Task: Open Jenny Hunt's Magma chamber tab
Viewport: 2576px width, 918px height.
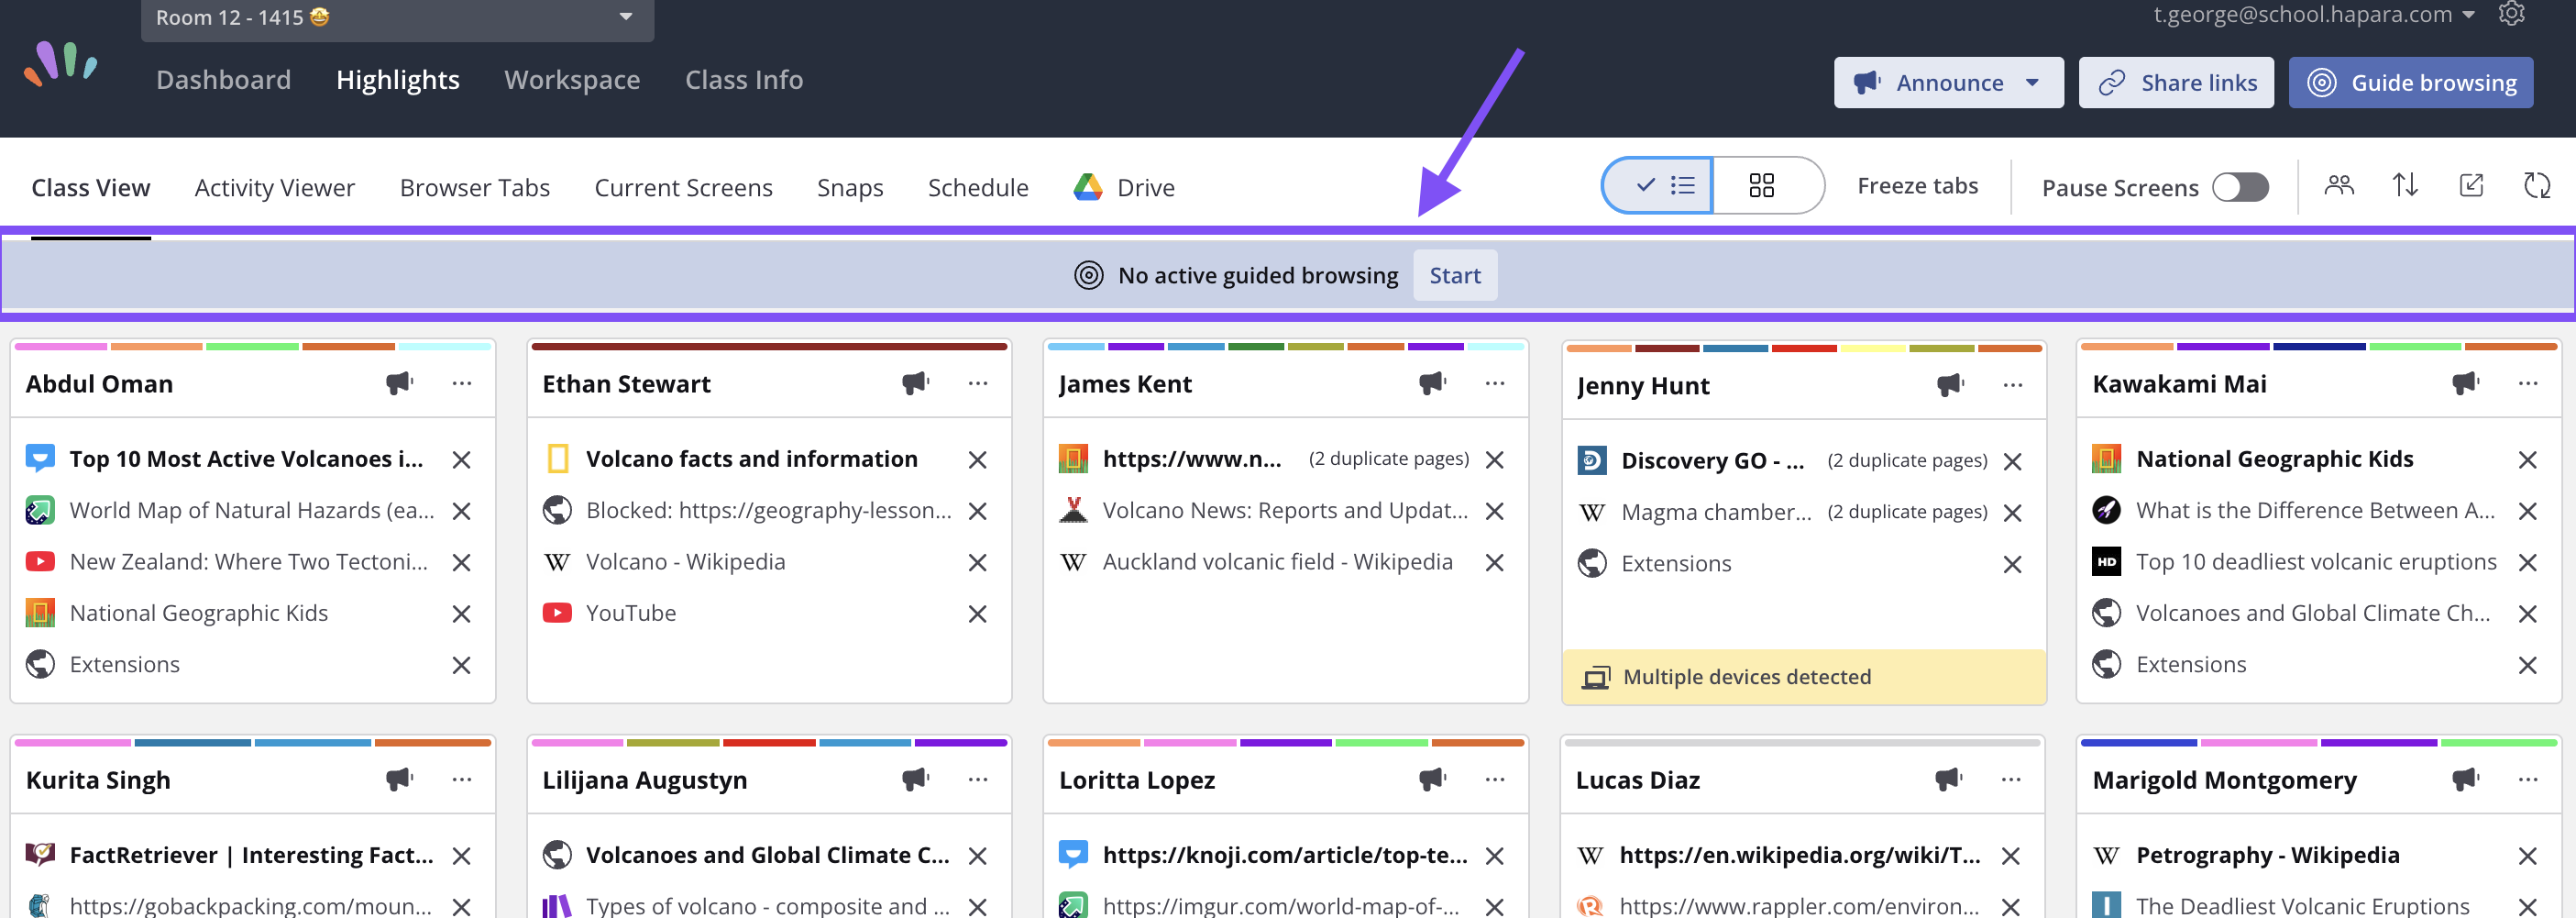Action: tap(1715, 513)
